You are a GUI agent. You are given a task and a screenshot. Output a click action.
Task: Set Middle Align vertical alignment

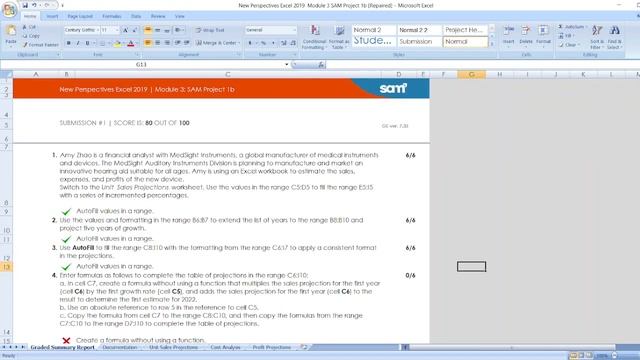tap(158, 30)
